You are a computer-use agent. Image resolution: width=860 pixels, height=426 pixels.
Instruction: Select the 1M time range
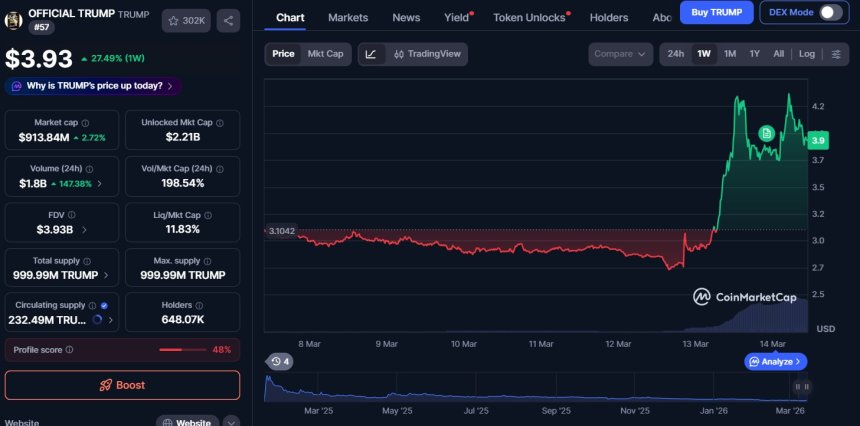pyautogui.click(x=730, y=54)
